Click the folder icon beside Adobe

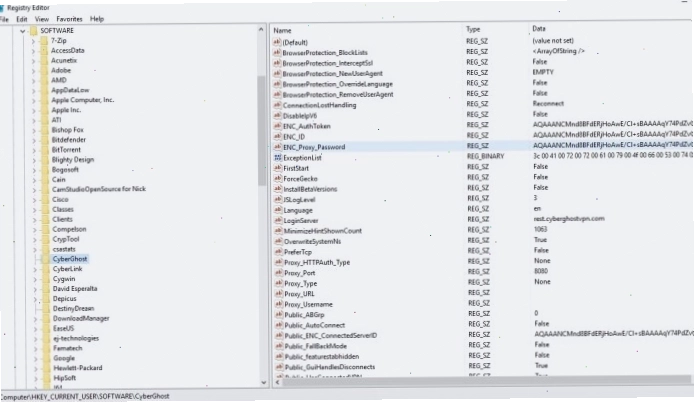45,70
